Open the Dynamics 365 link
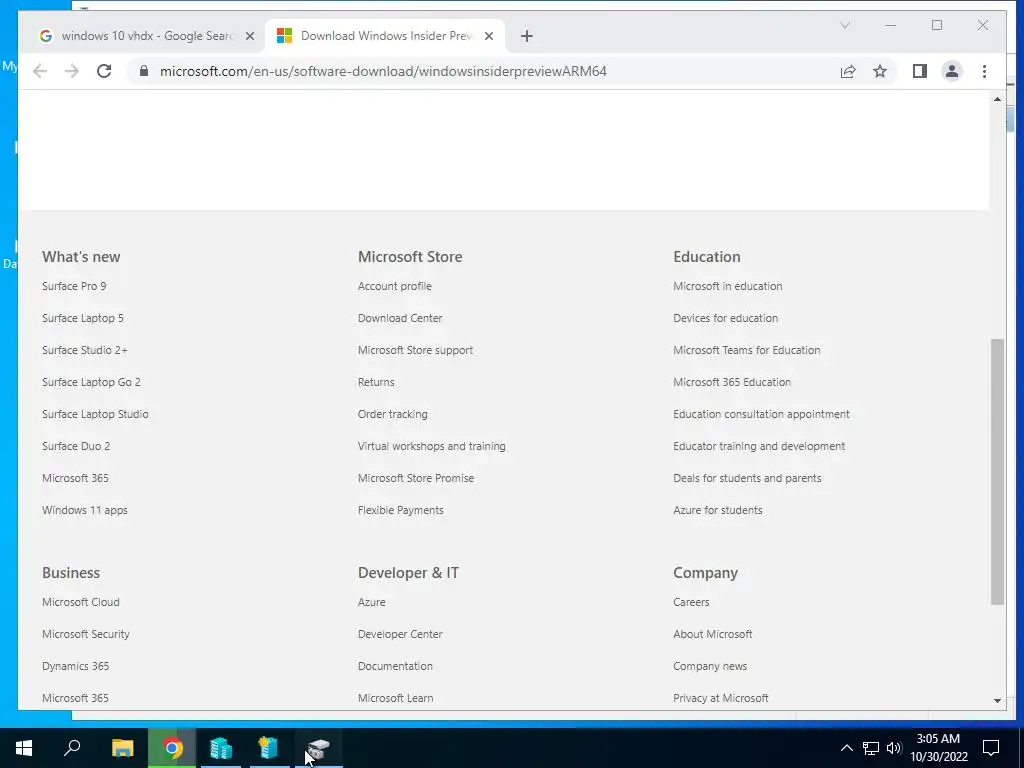1024x768 pixels. tap(75, 666)
